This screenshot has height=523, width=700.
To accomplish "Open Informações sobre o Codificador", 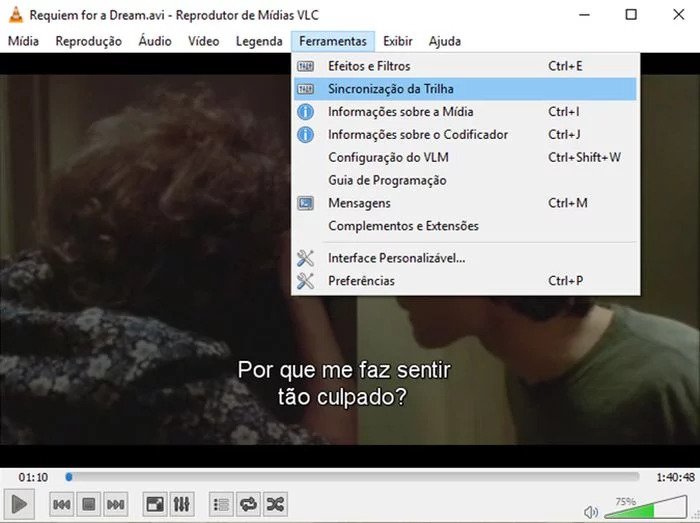I will [465, 134].
